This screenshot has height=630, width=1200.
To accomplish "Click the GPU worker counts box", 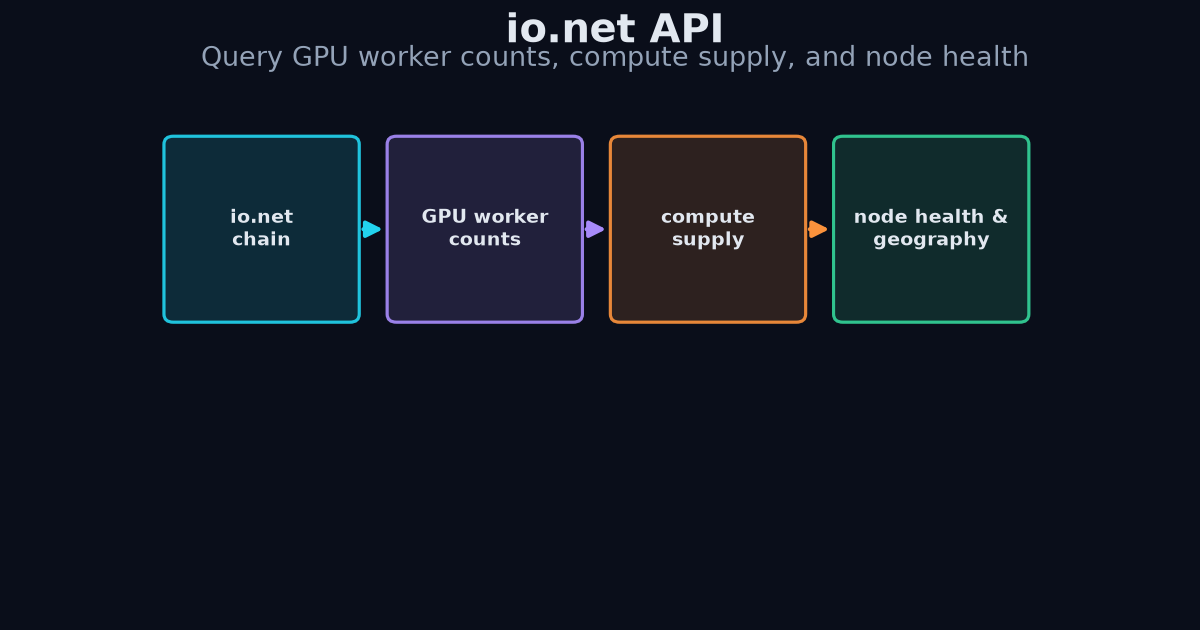I will (485, 229).
